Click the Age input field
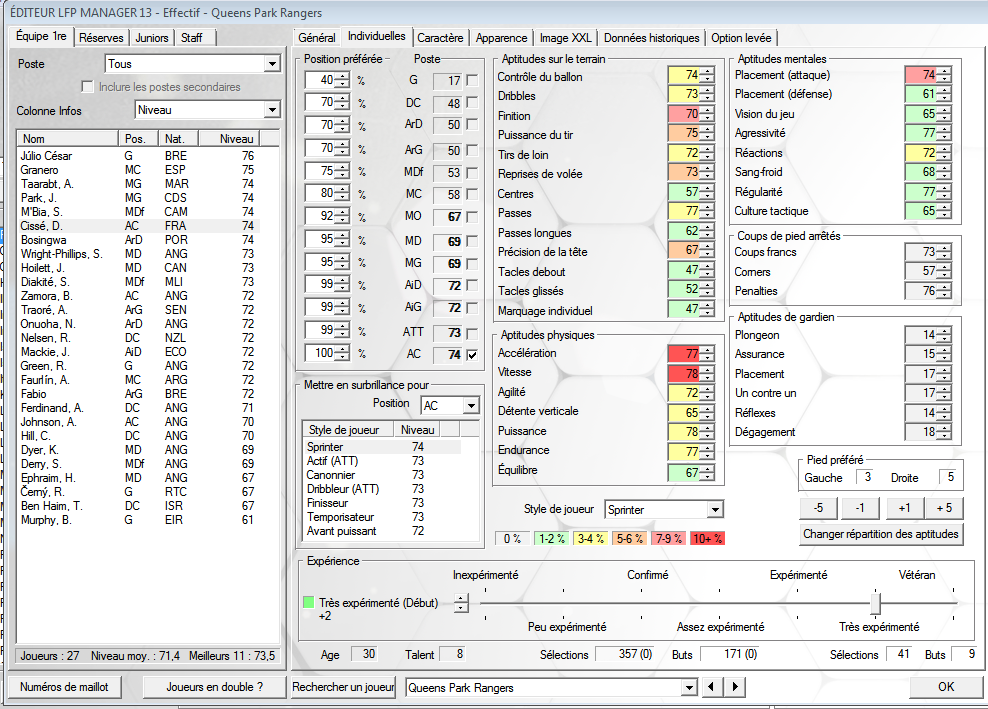This screenshot has width=988, height=709. (365, 654)
